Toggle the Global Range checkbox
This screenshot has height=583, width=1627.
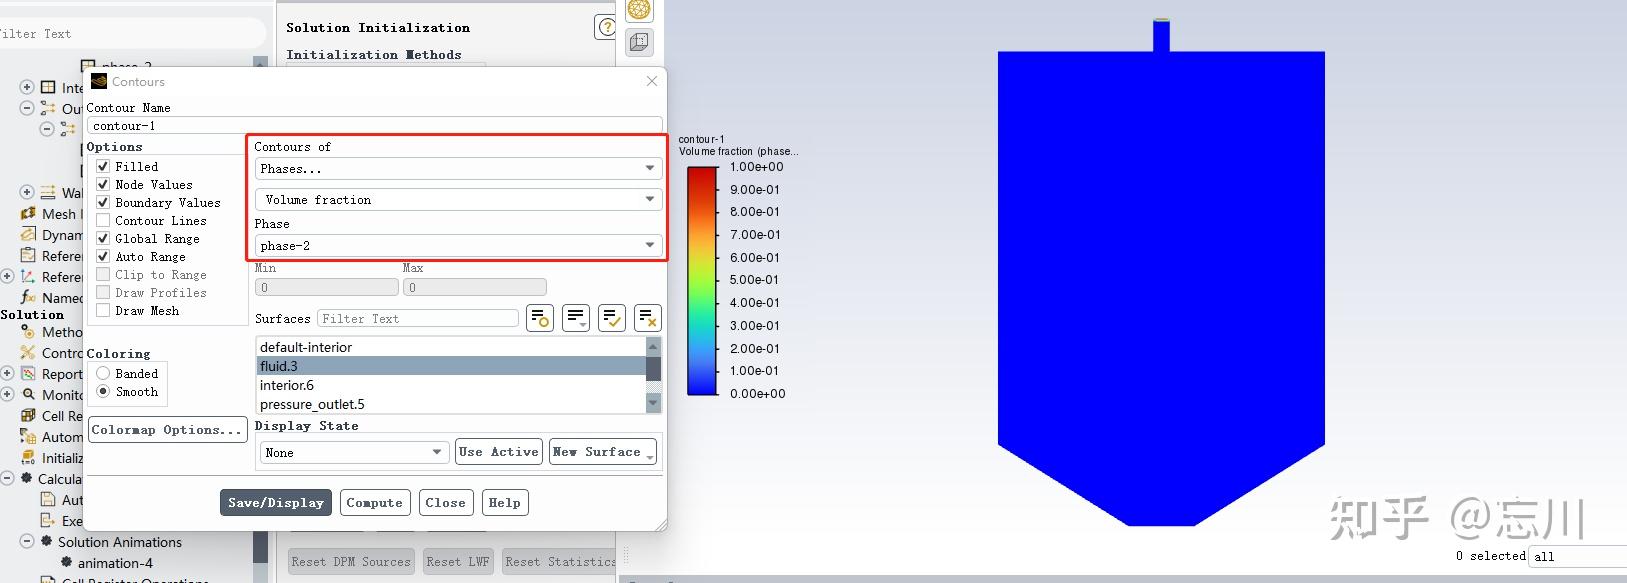pos(103,238)
